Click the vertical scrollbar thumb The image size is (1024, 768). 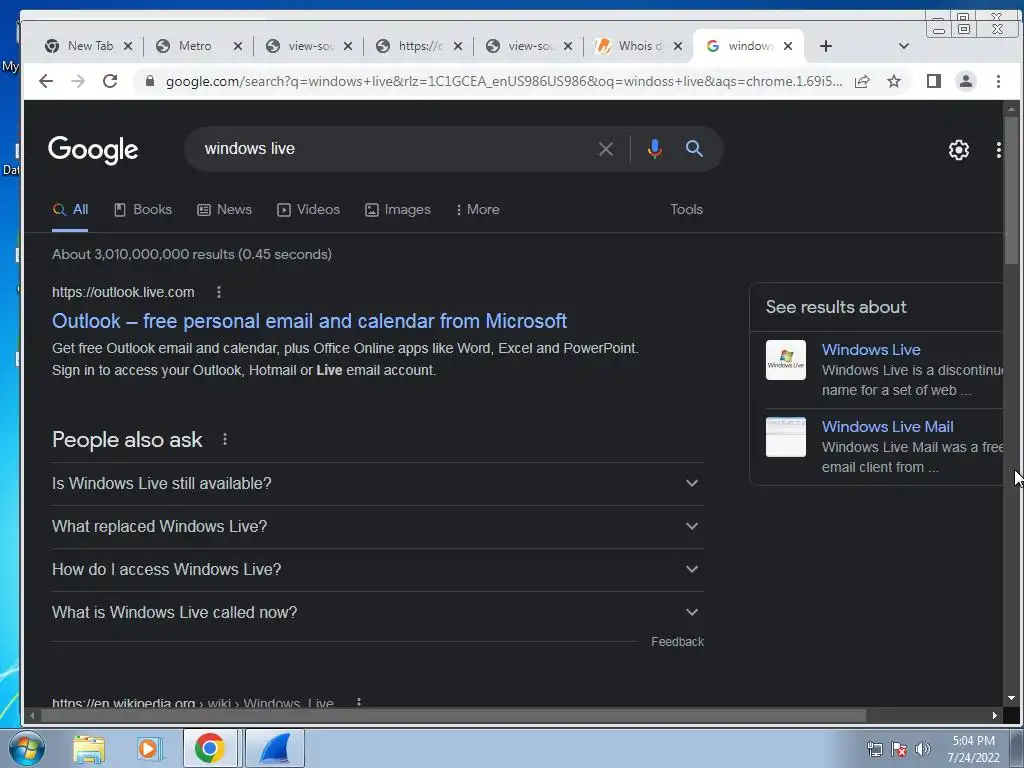click(x=1011, y=191)
